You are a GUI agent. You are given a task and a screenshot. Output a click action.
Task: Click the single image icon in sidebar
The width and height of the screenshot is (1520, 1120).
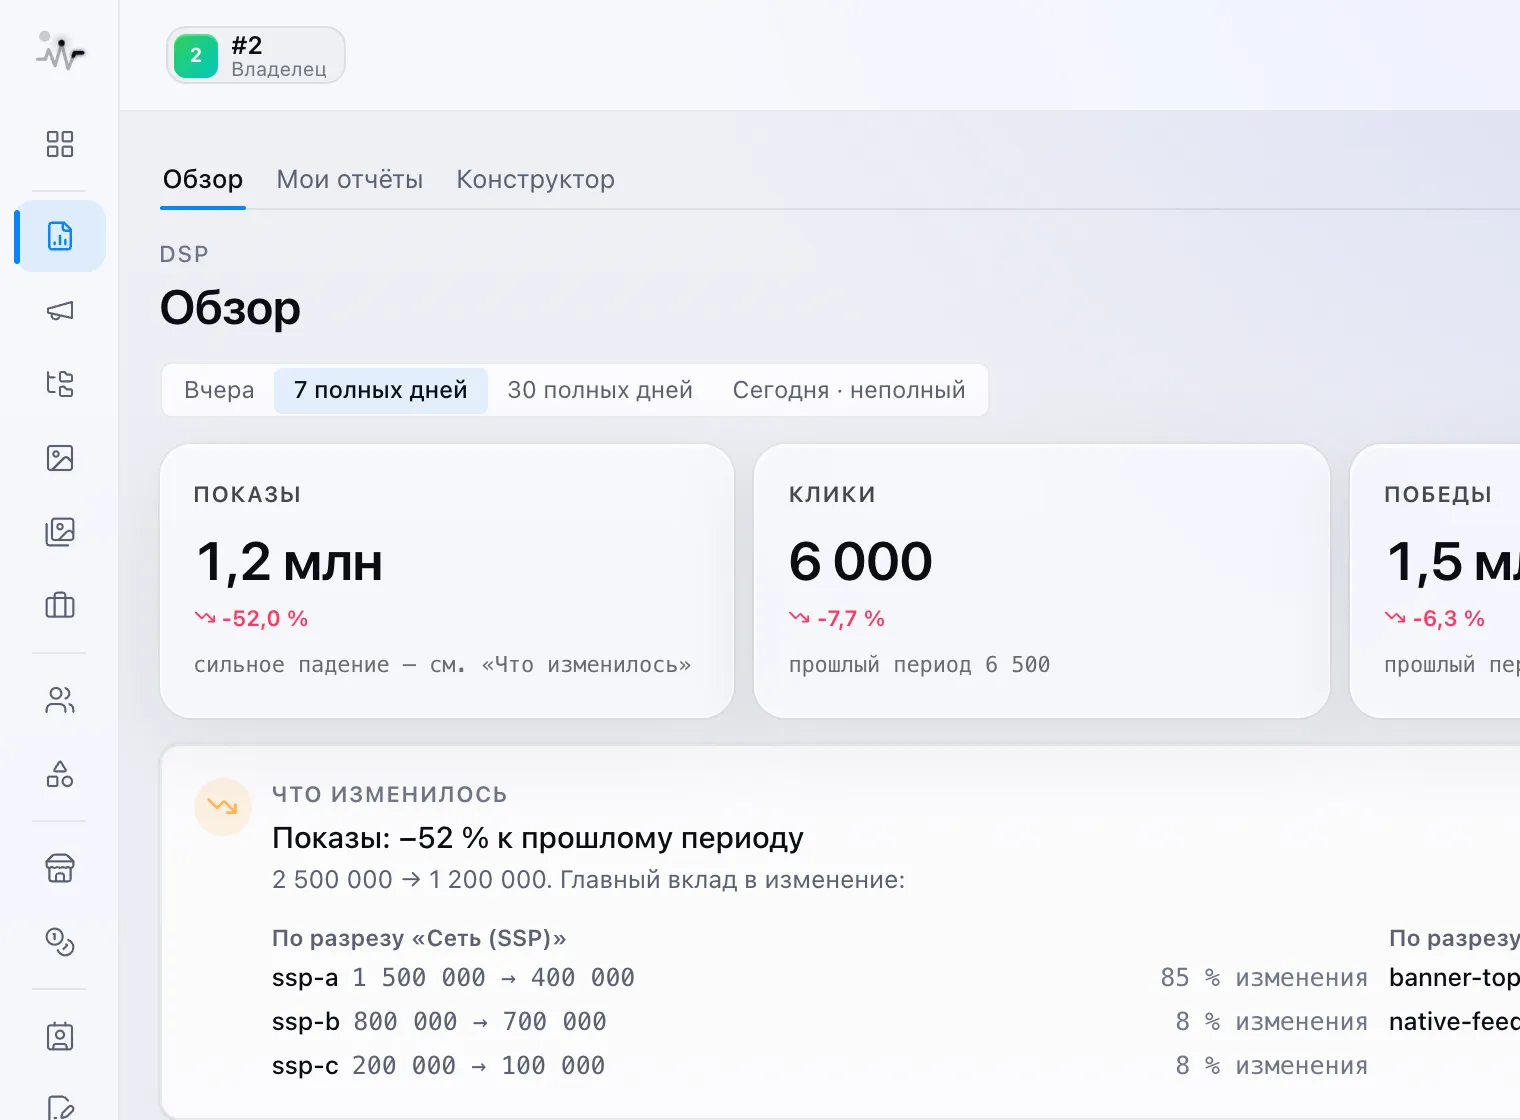pyautogui.click(x=60, y=458)
